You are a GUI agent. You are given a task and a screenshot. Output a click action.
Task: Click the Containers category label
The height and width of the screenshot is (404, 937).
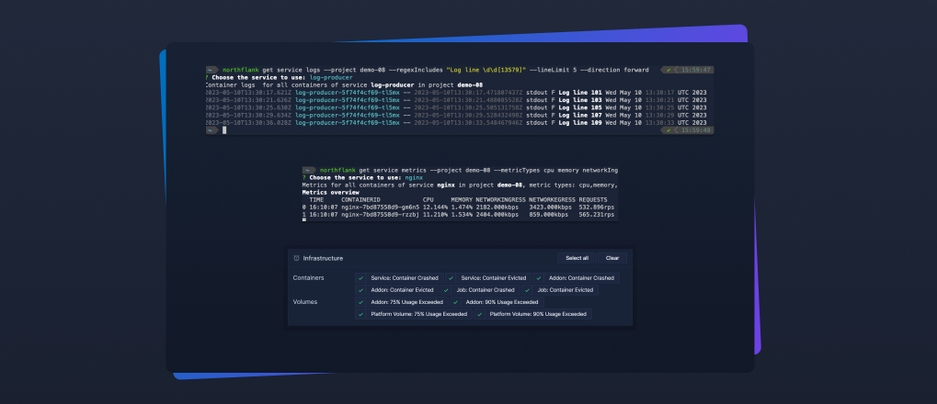[308, 278]
